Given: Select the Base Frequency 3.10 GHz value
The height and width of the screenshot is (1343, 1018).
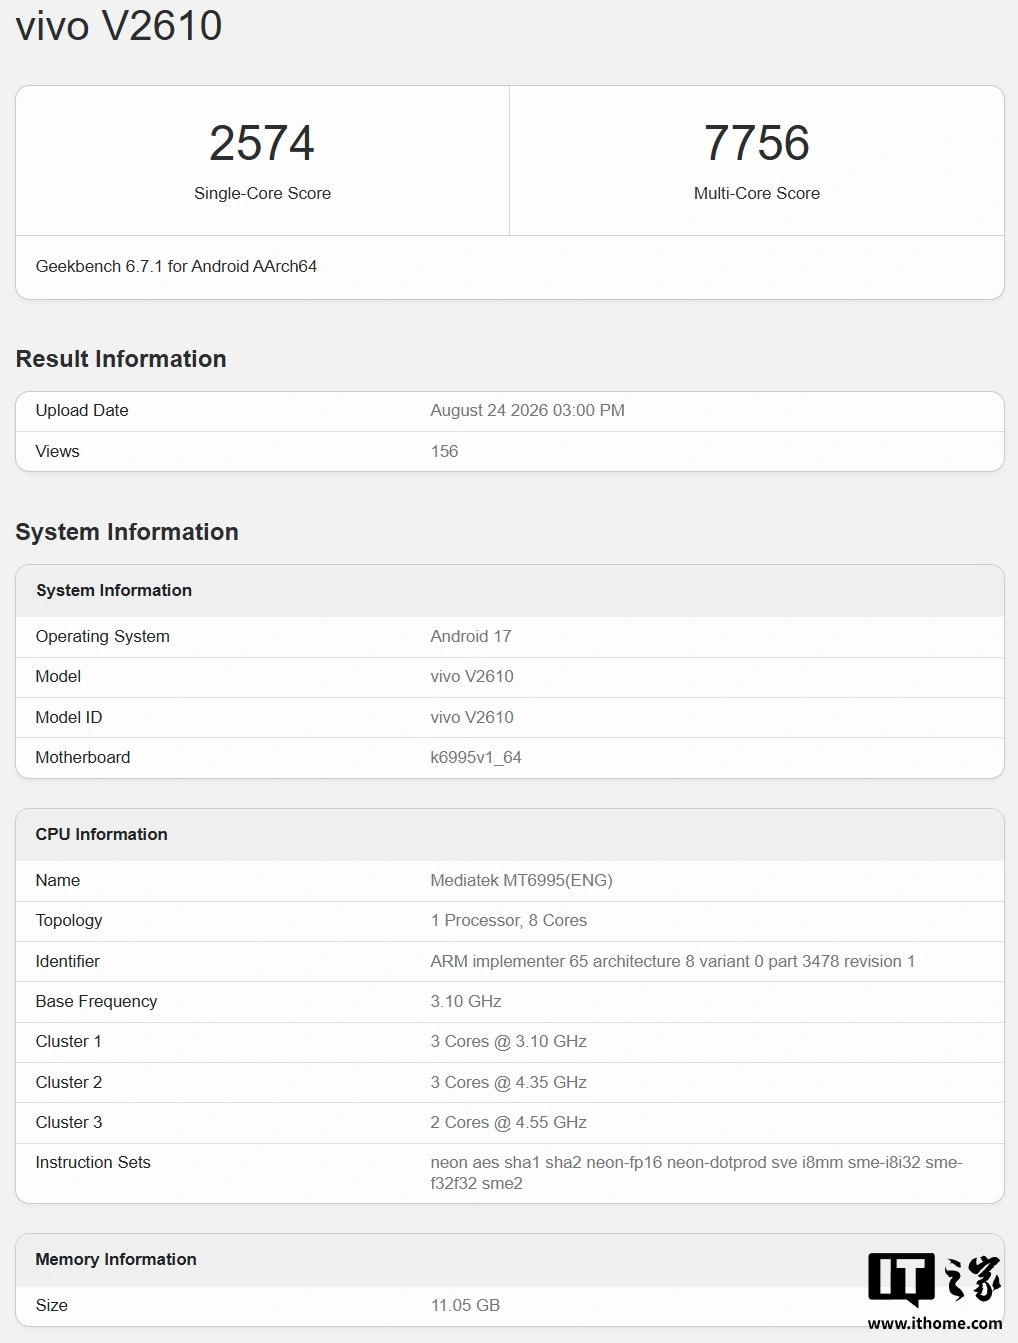Looking at the screenshot, I should [x=466, y=1001].
